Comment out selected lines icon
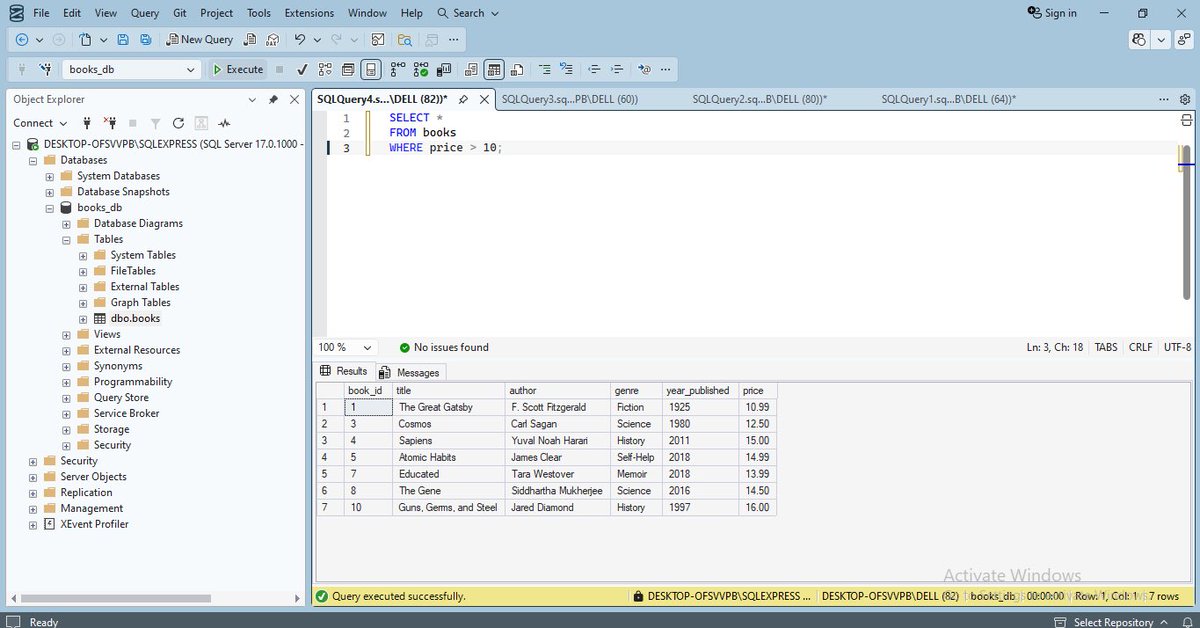The height and width of the screenshot is (628, 1200). click(544, 69)
